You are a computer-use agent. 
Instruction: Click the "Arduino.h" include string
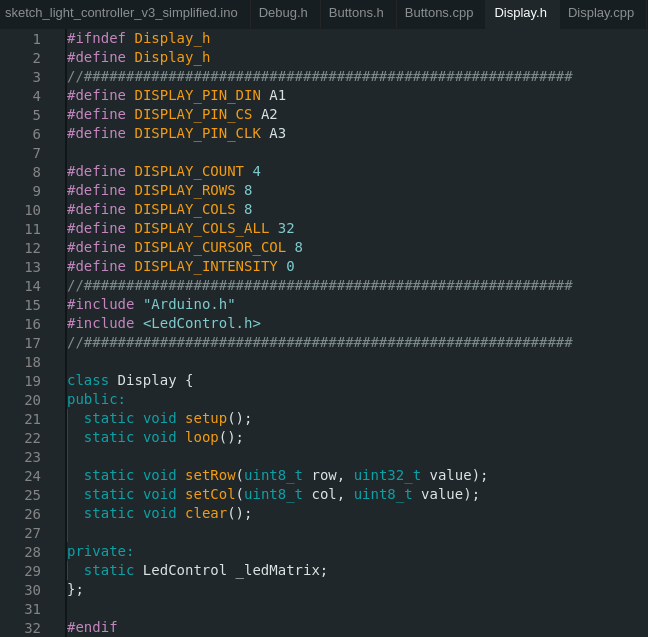click(x=188, y=304)
